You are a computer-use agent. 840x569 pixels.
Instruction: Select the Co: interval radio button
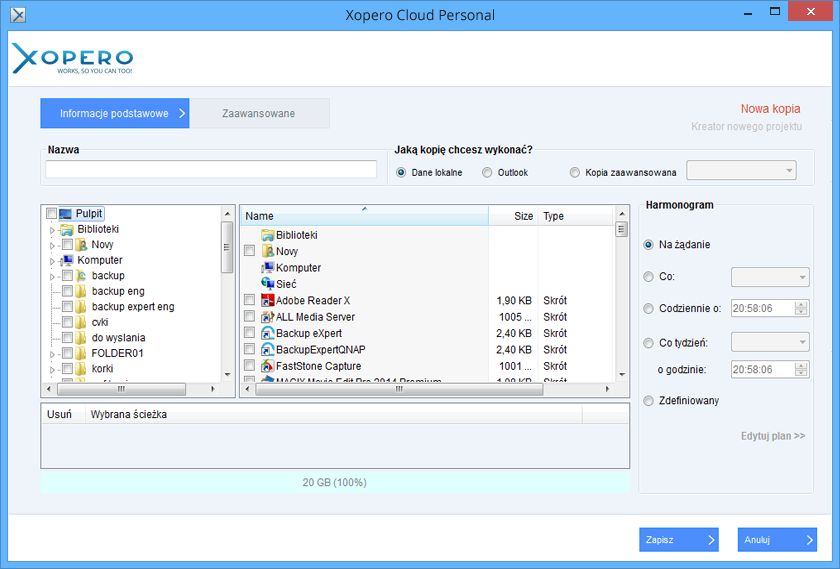point(648,277)
